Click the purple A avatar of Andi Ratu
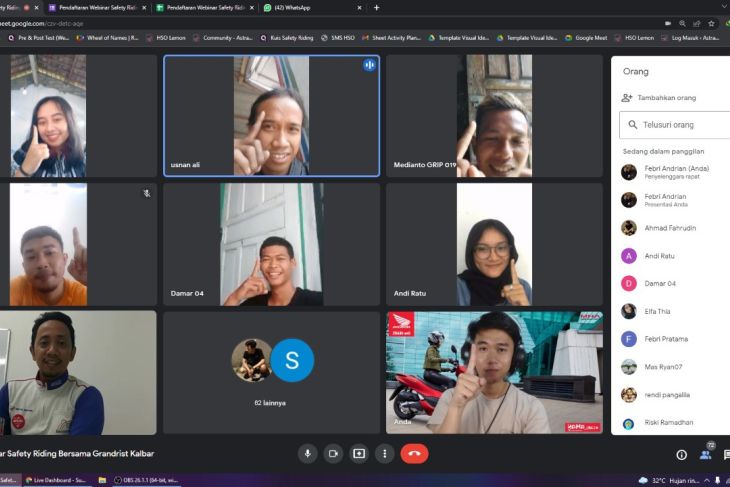The image size is (730, 487). tap(629, 256)
